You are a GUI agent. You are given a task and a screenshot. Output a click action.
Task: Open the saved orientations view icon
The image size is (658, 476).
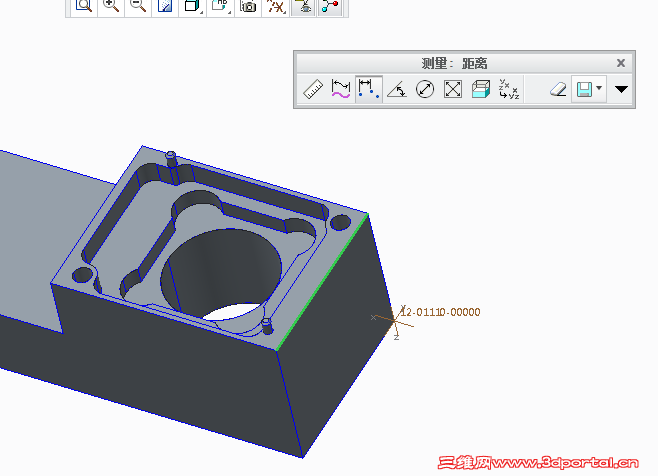[x=220, y=6]
